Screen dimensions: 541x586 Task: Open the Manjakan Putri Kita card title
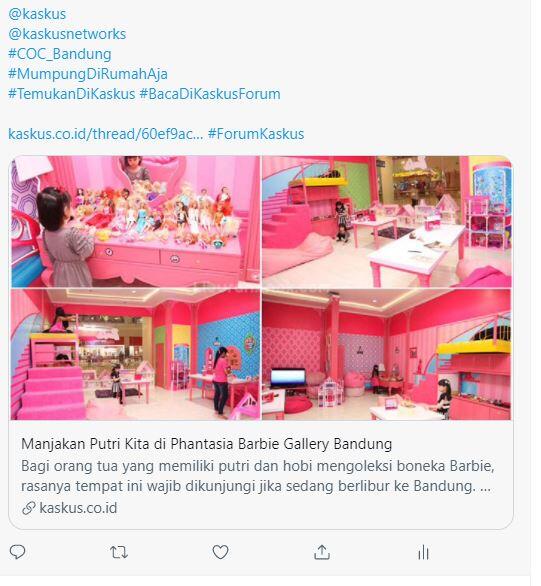coord(207,444)
